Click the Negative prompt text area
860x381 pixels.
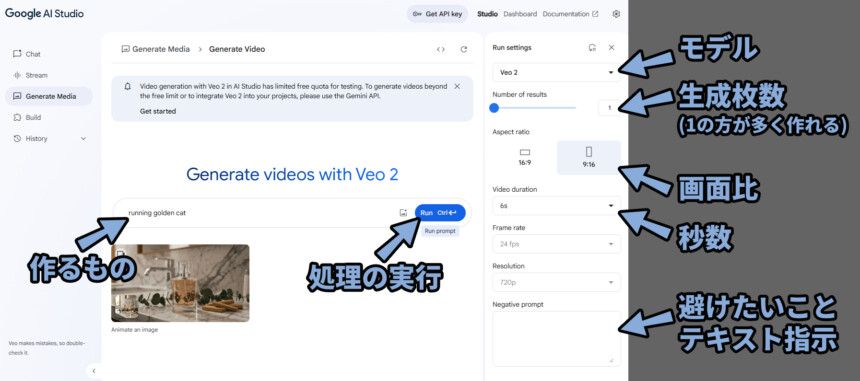tap(557, 338)
